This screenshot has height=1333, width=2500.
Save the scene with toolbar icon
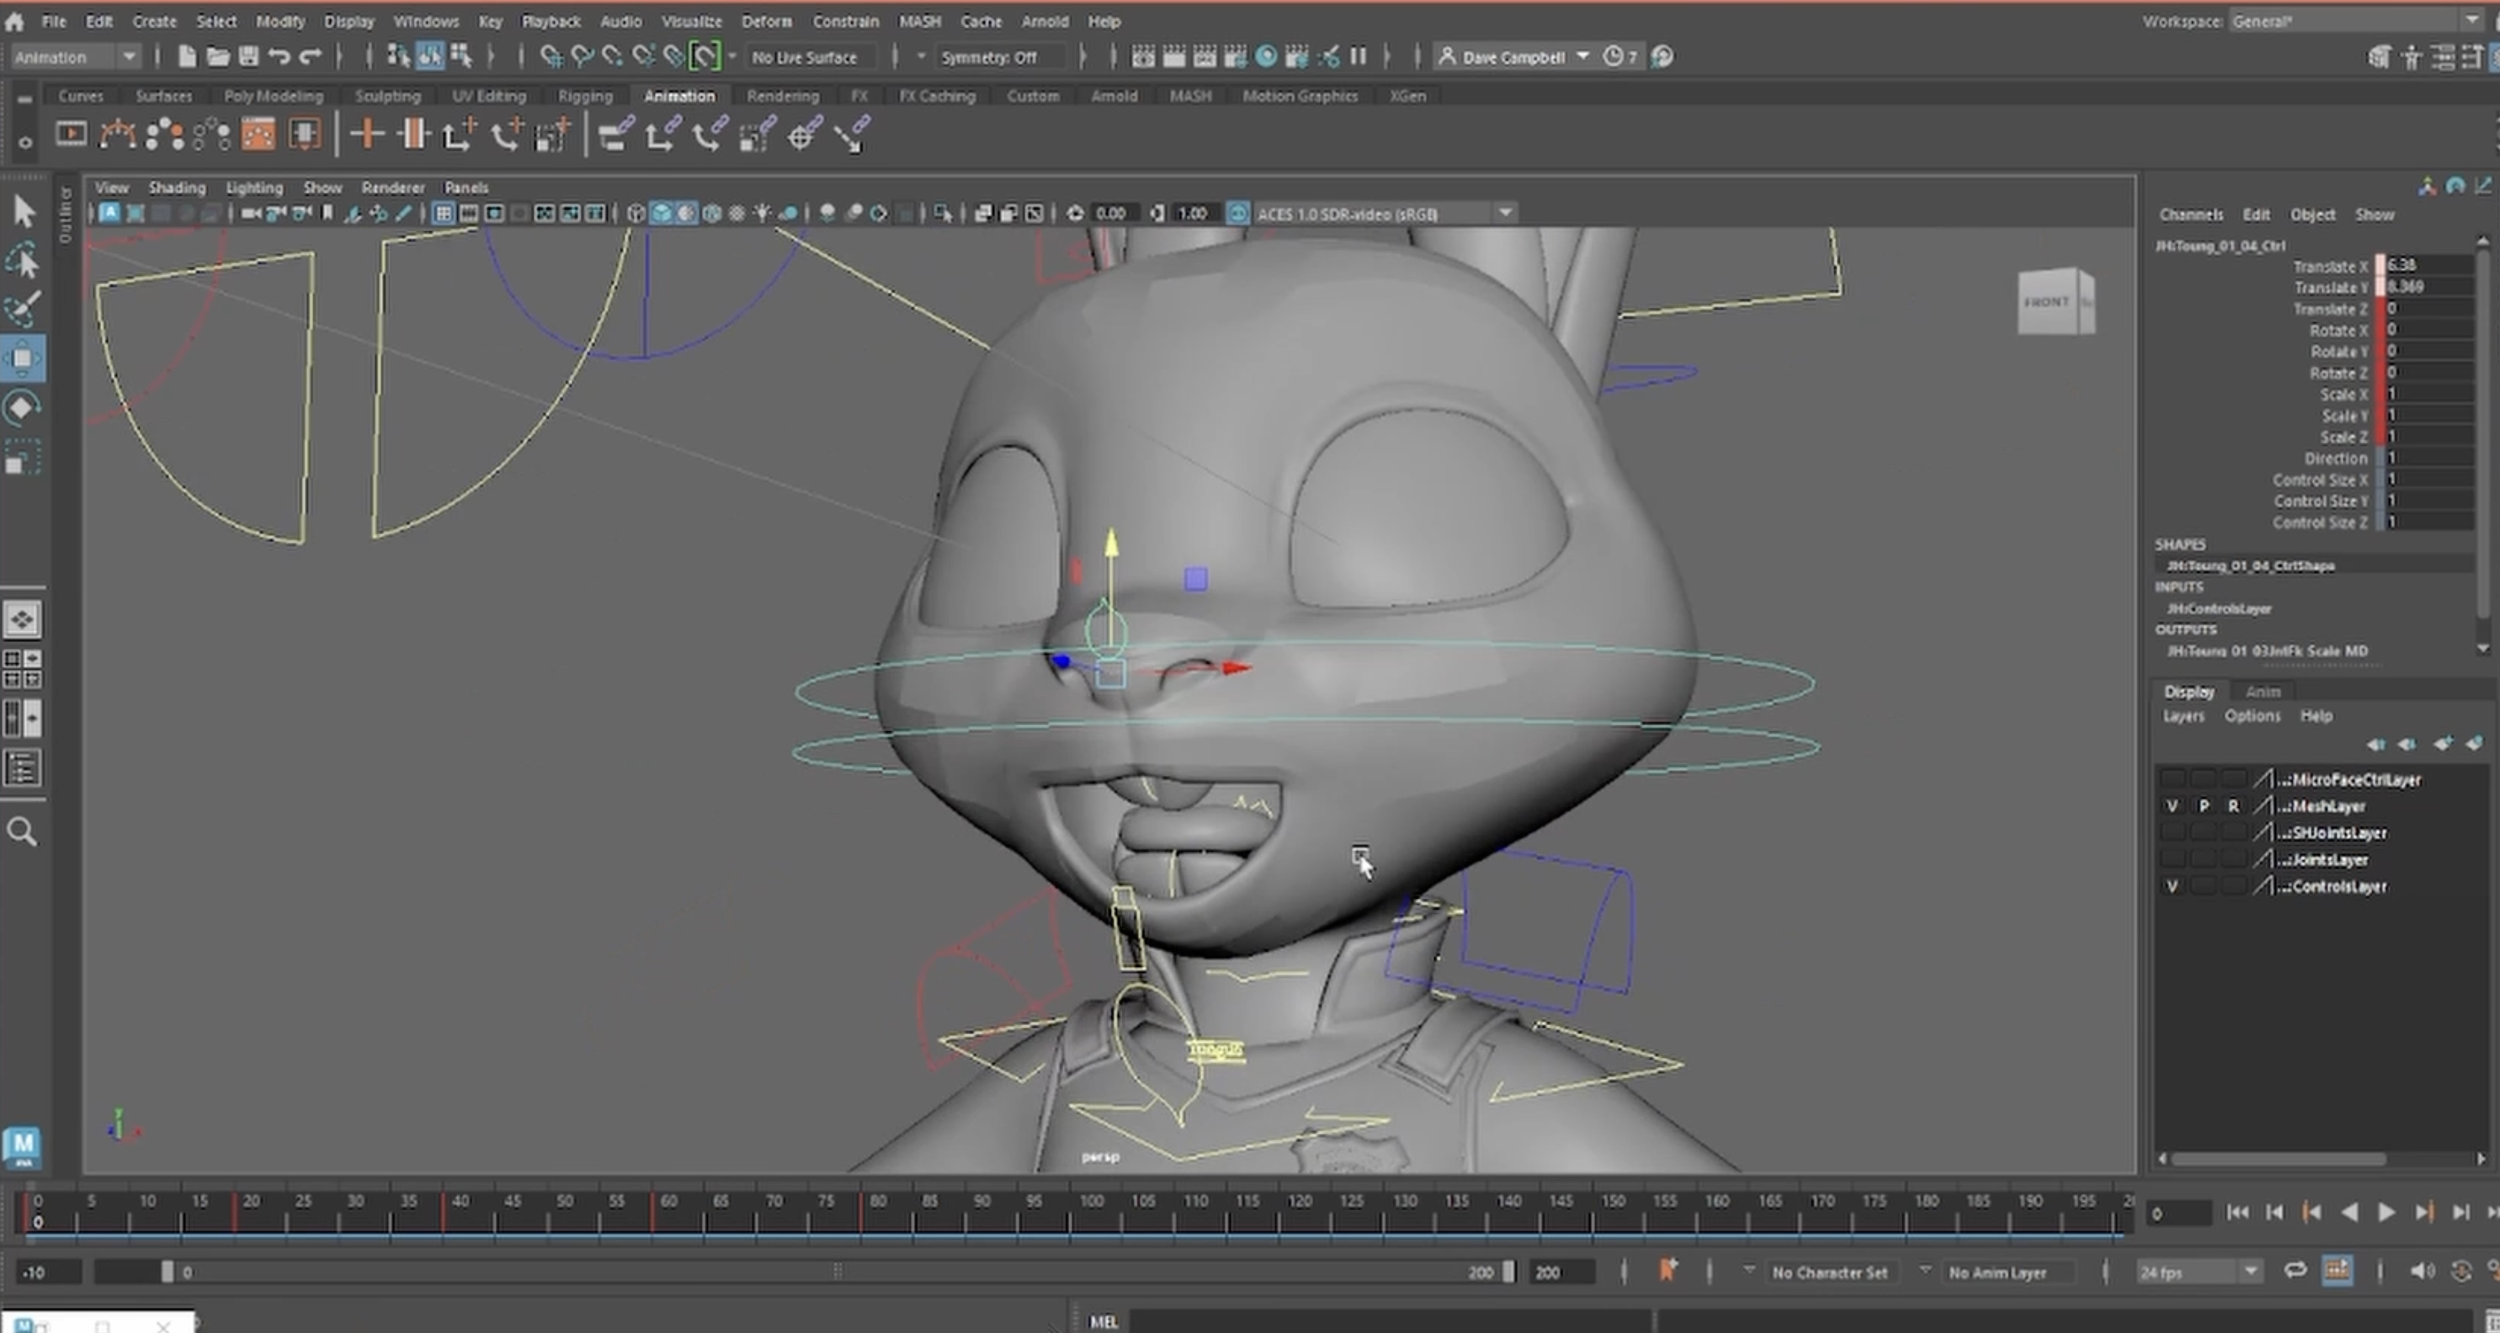[x=248, y=57]
